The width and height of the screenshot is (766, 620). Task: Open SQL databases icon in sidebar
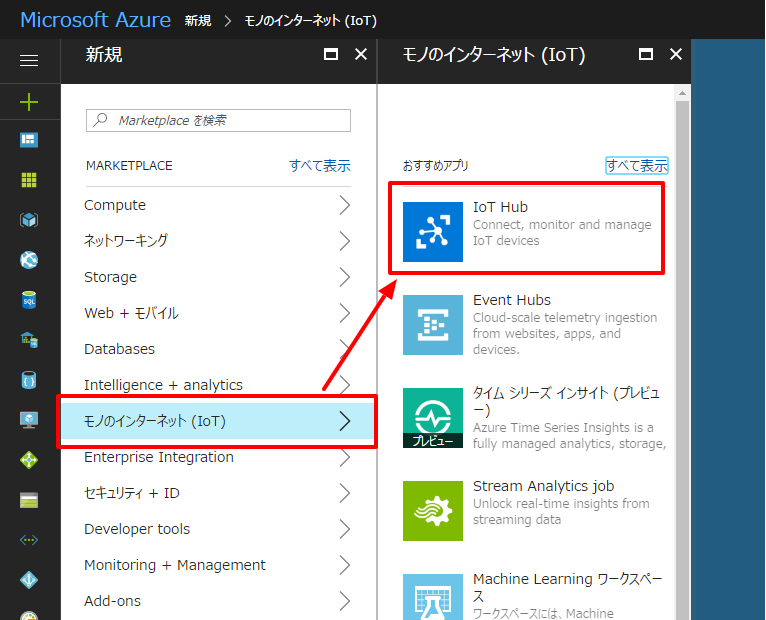pyautogui.click(x=29, y=300)
